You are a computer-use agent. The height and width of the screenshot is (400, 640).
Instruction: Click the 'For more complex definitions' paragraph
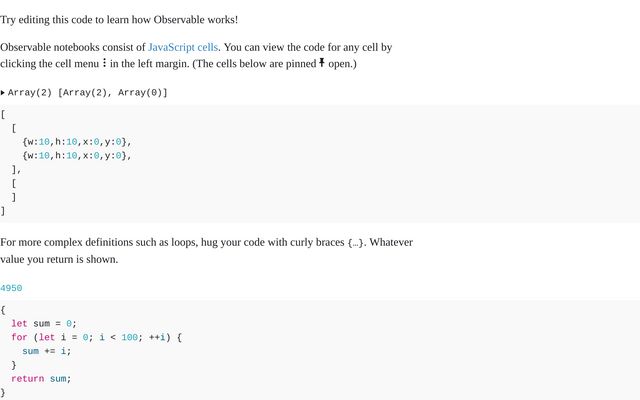pos(207,251)
